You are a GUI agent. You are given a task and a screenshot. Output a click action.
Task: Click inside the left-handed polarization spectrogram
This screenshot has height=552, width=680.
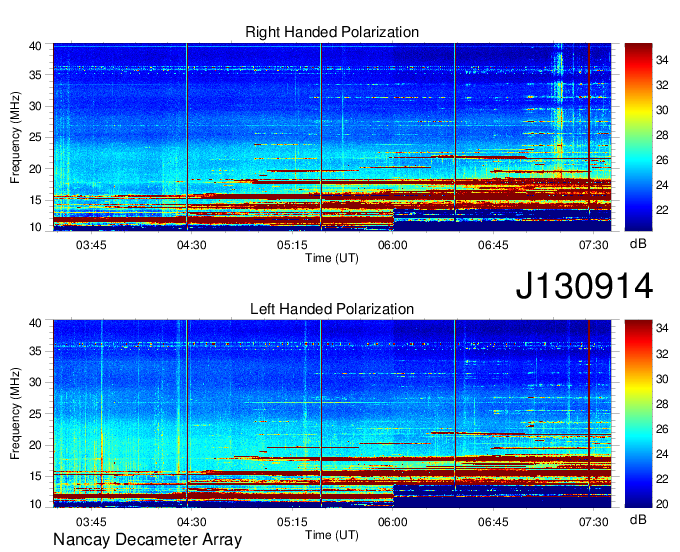point(332,414)
